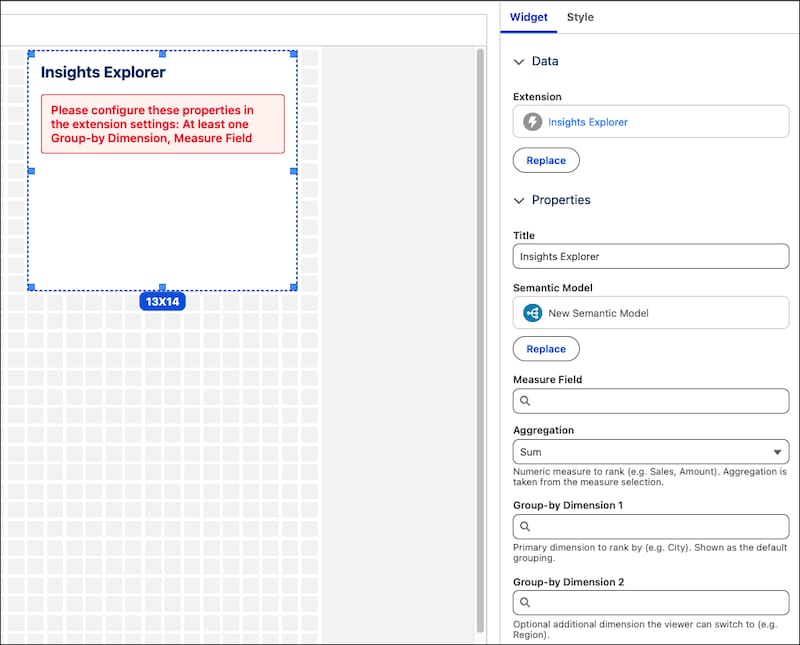Switch to the Style tab
Image resolution: width=800 pixels, height=645 pixels.
click(x=580, y=17)
